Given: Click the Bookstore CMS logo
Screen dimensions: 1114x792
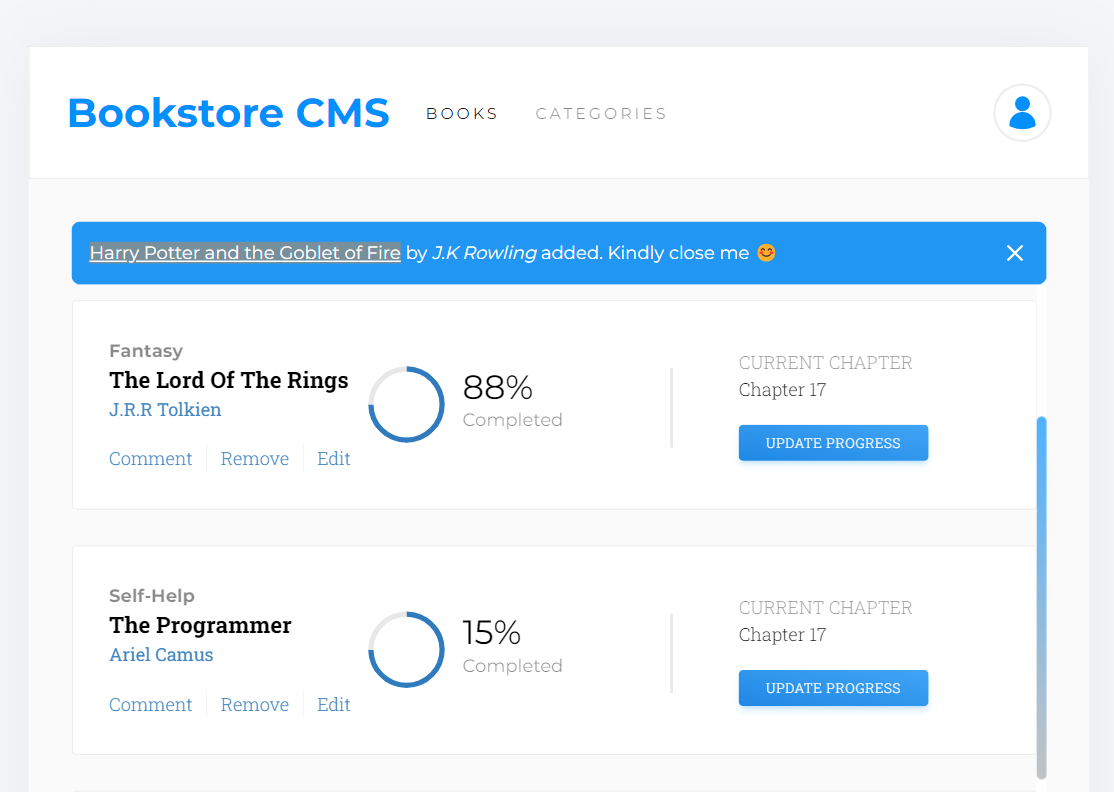Looking at the screenshot, I should [x=228, y=113].
